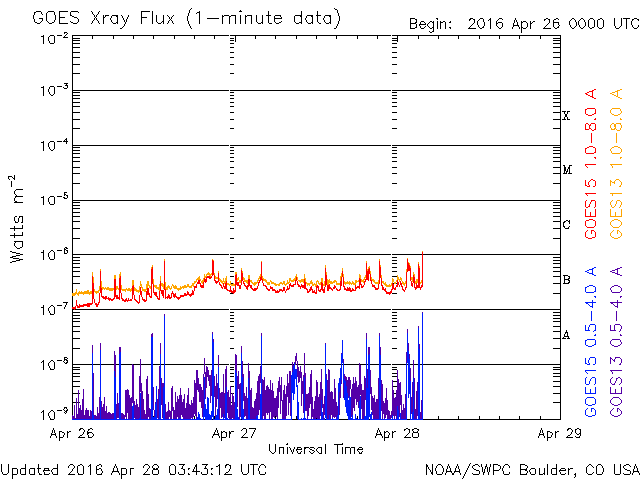640x480 pixels.
Task: Click the M flare class label
Action: (567, 170)
